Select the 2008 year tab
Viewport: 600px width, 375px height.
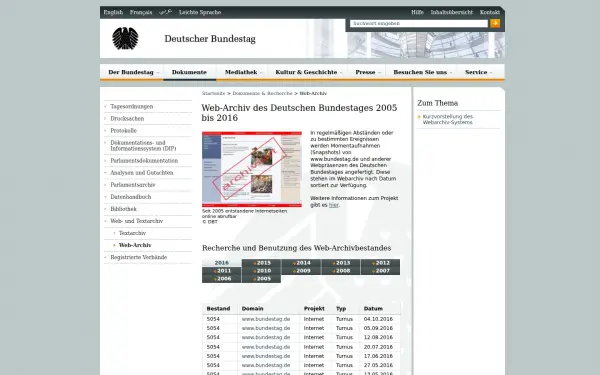point(341,271)
